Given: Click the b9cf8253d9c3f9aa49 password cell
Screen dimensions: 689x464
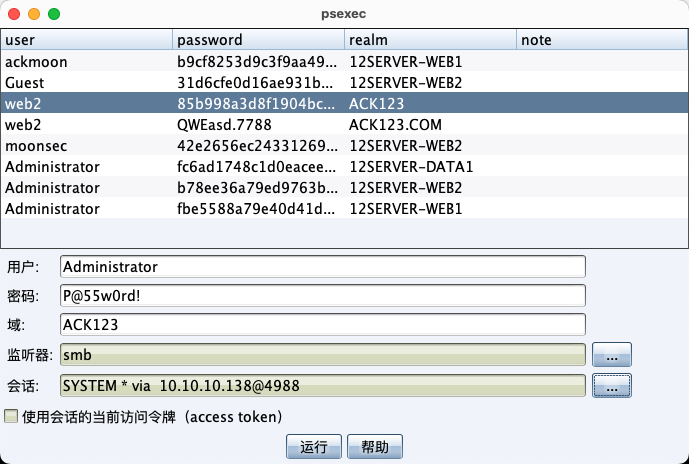Looking at the screenshot, I should tap(257, 62).
